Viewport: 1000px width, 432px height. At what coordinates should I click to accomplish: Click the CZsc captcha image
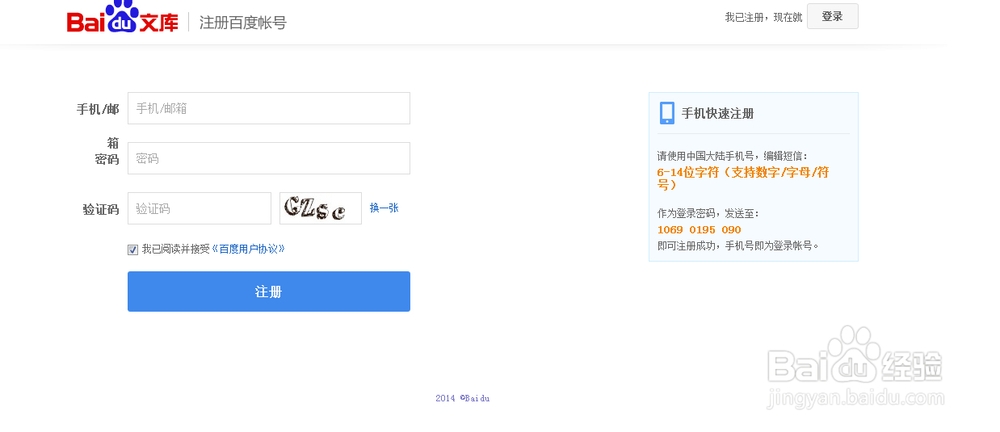tap(320, 209)
